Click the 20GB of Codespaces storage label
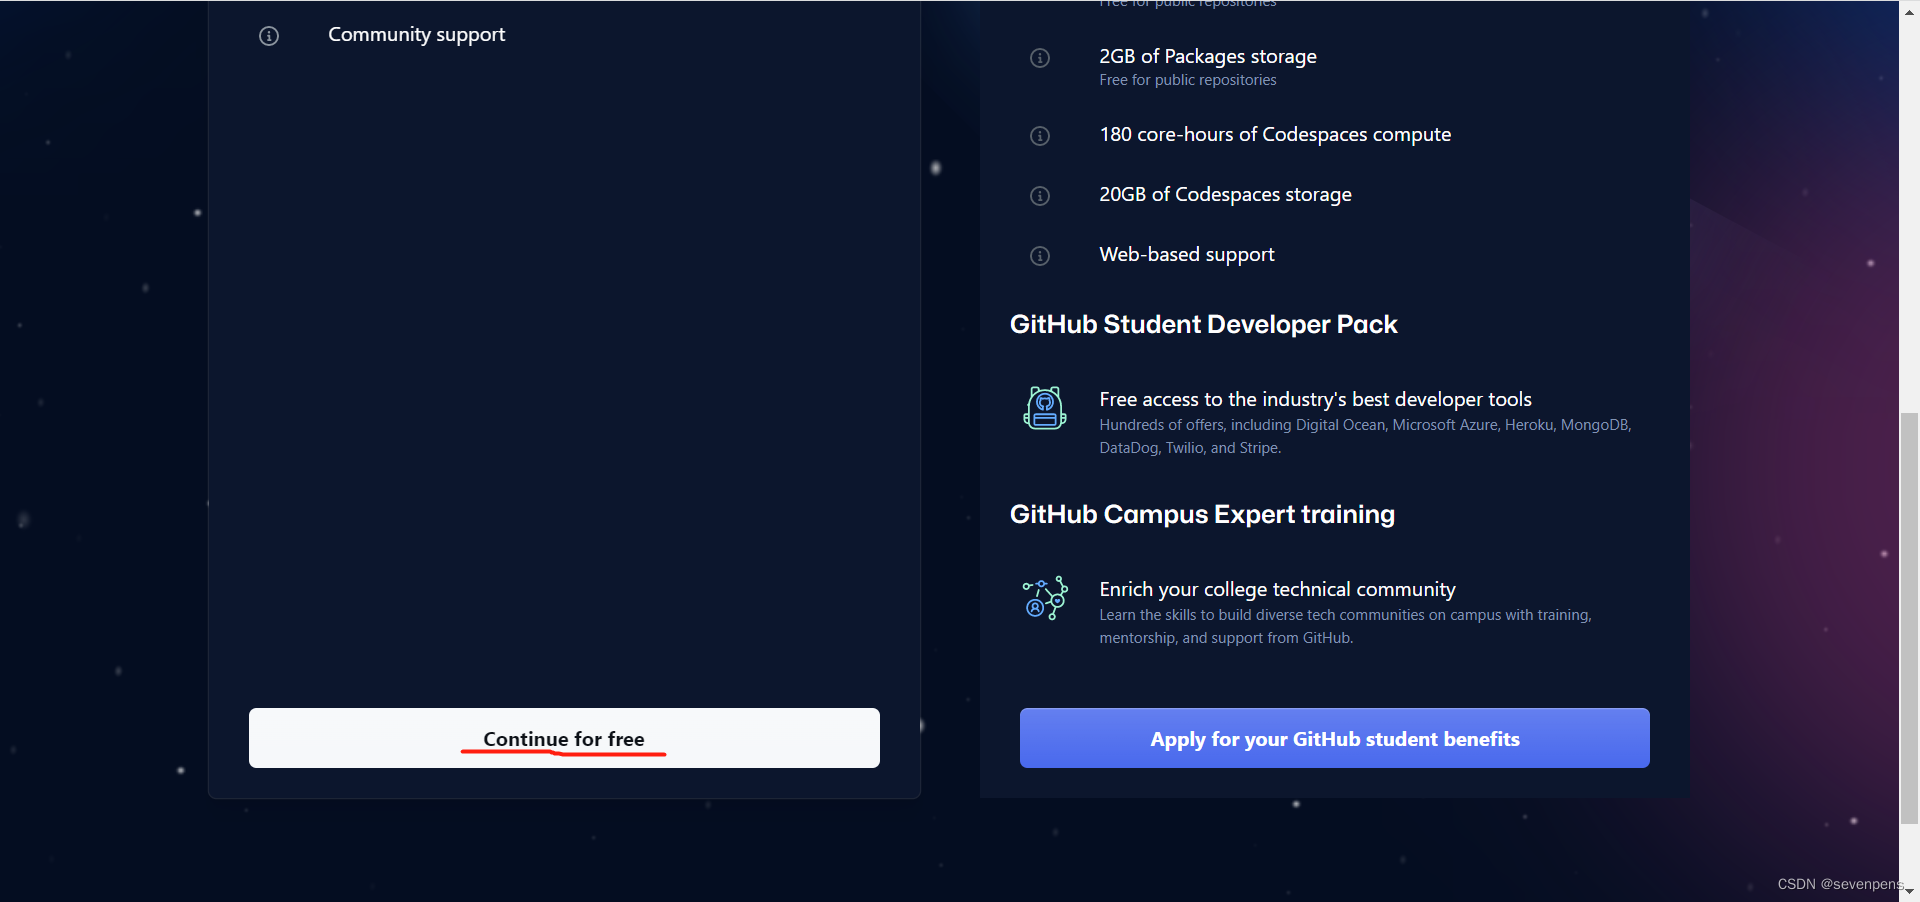The width and height of the screenshot is (1920, 902). 1225,195
